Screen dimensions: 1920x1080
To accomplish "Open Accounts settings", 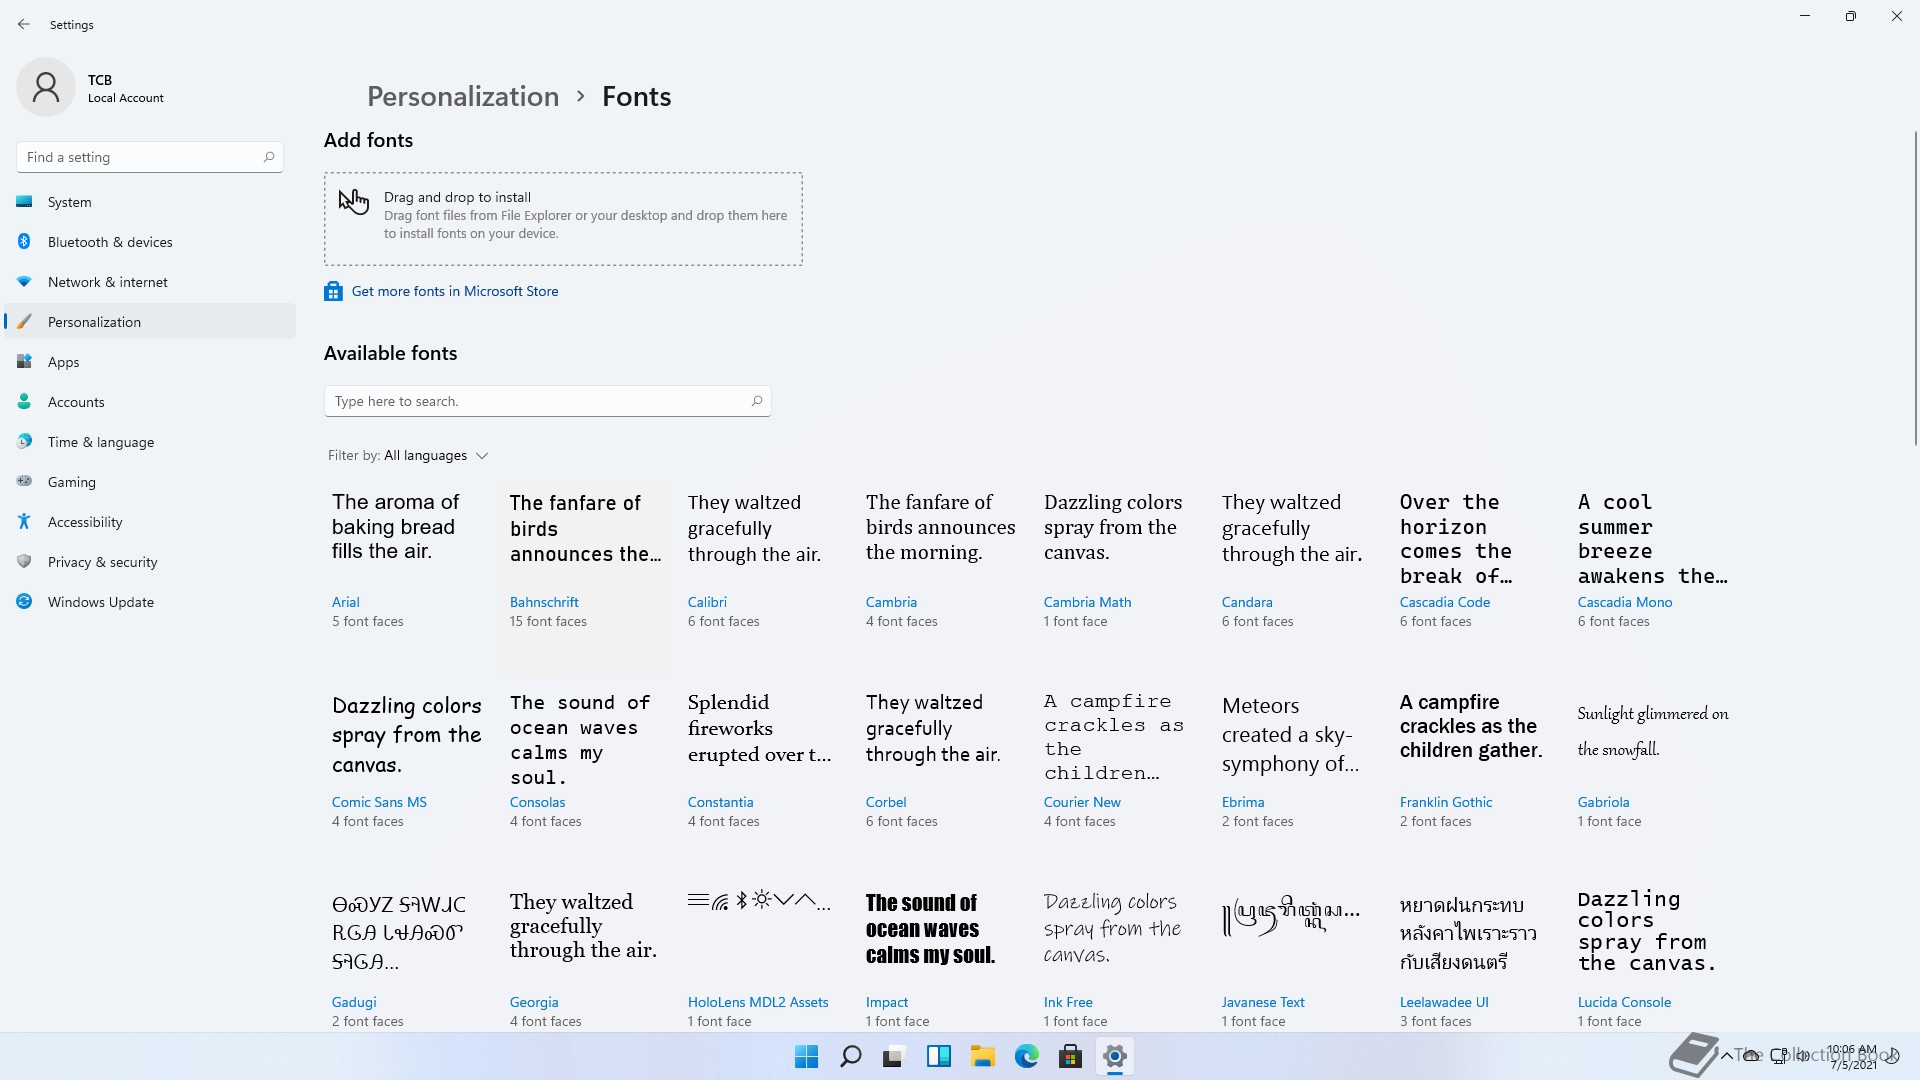I will [x=150, y=402].
